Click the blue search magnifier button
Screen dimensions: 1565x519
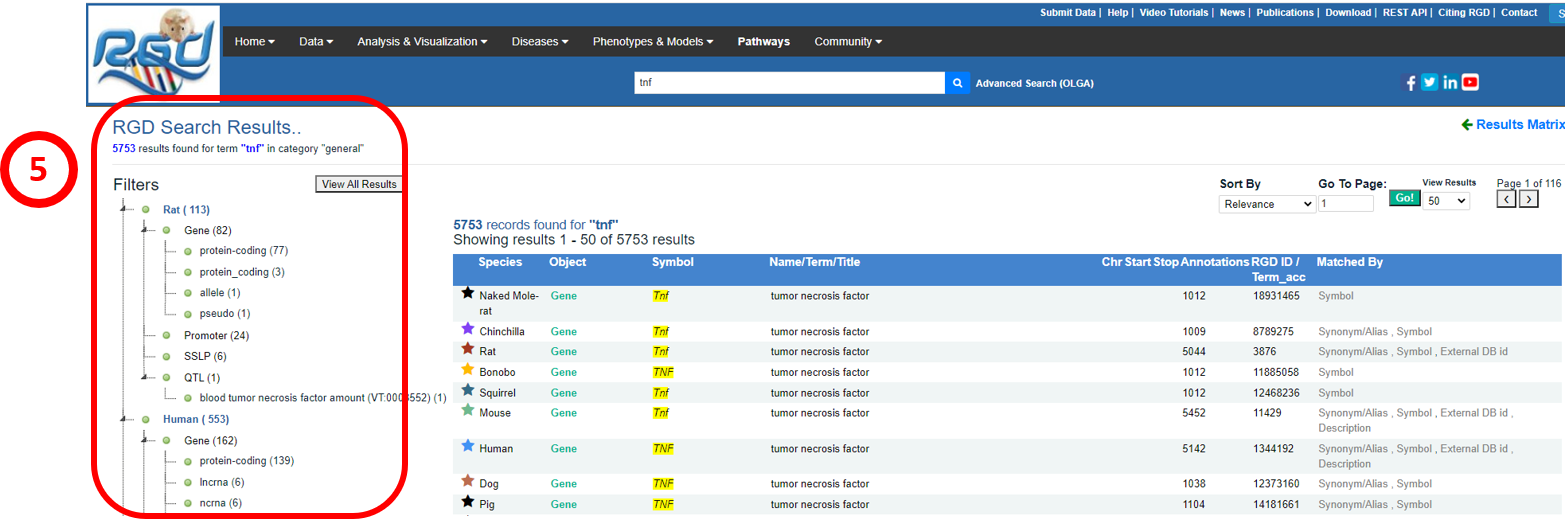tap(957, 83)
